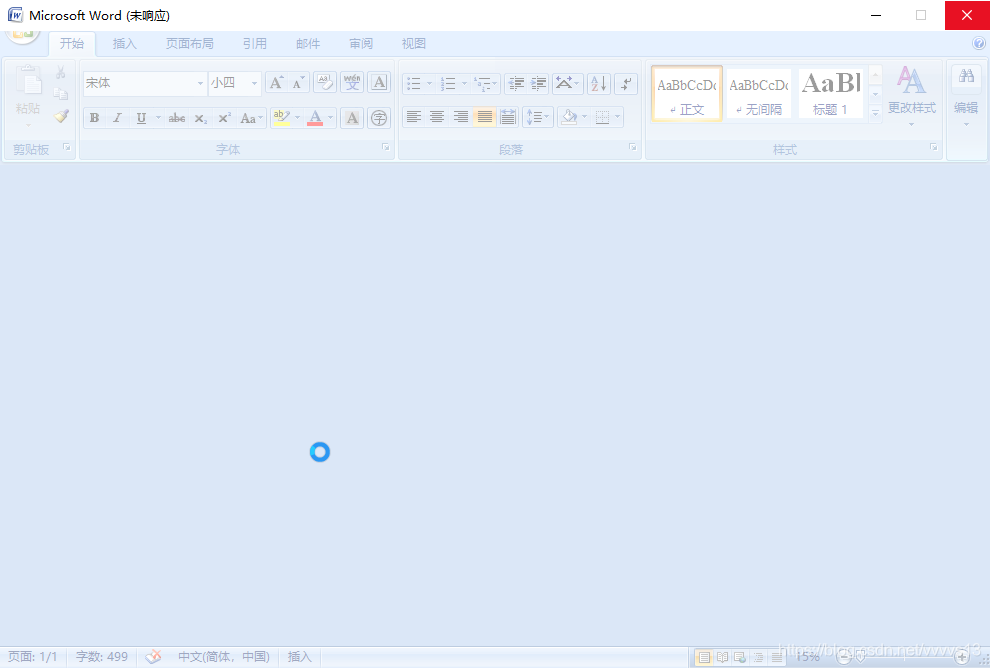Open the 视图 ribbon tab
991x669 pixels.
[413, 43]
